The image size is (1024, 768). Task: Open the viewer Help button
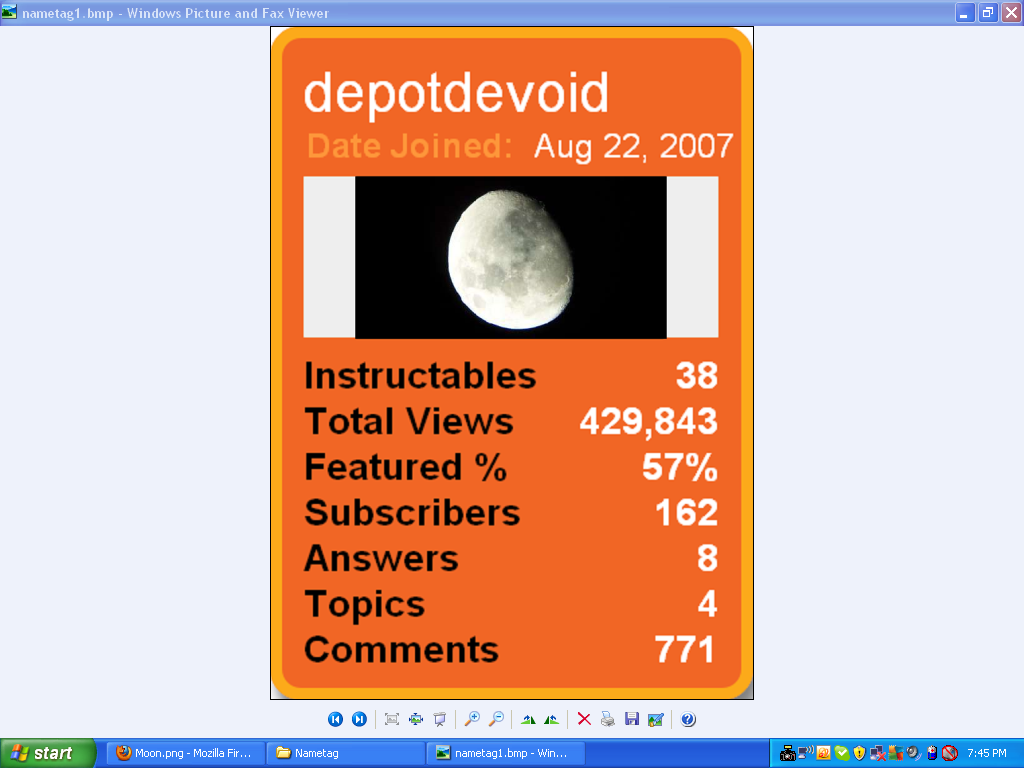[x=688, y=719]
